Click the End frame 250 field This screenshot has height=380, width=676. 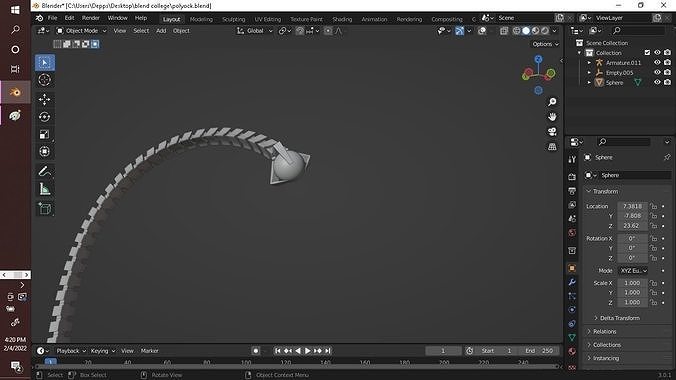539,351
